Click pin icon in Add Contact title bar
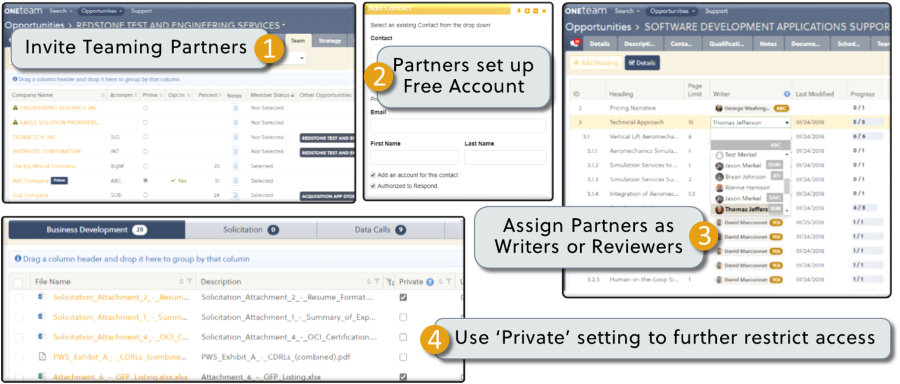Screen dimensions: 900x384 pyautogui.click(x=518, y=10)
